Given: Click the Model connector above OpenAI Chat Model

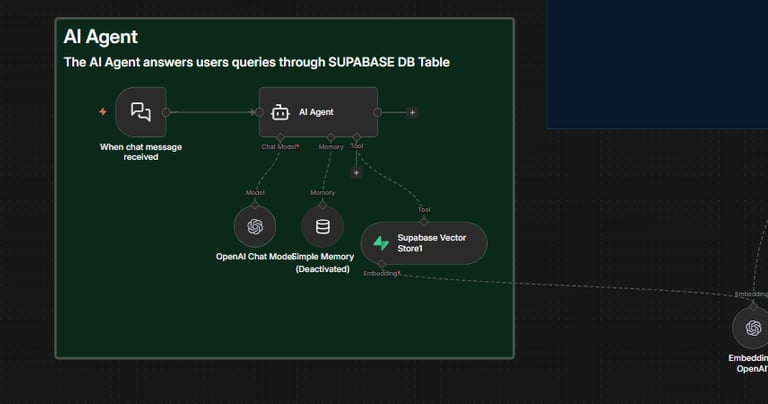Looking at the screenshot, I should 255,205.
